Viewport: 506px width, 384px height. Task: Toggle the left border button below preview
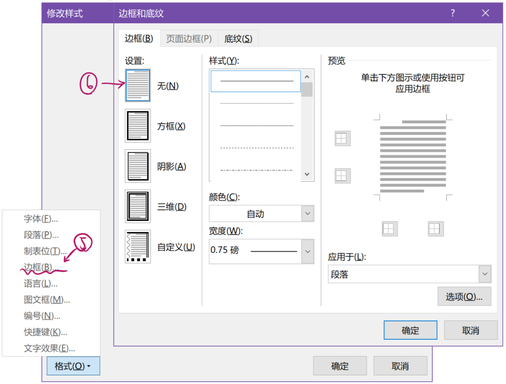[x=390, y=229]
